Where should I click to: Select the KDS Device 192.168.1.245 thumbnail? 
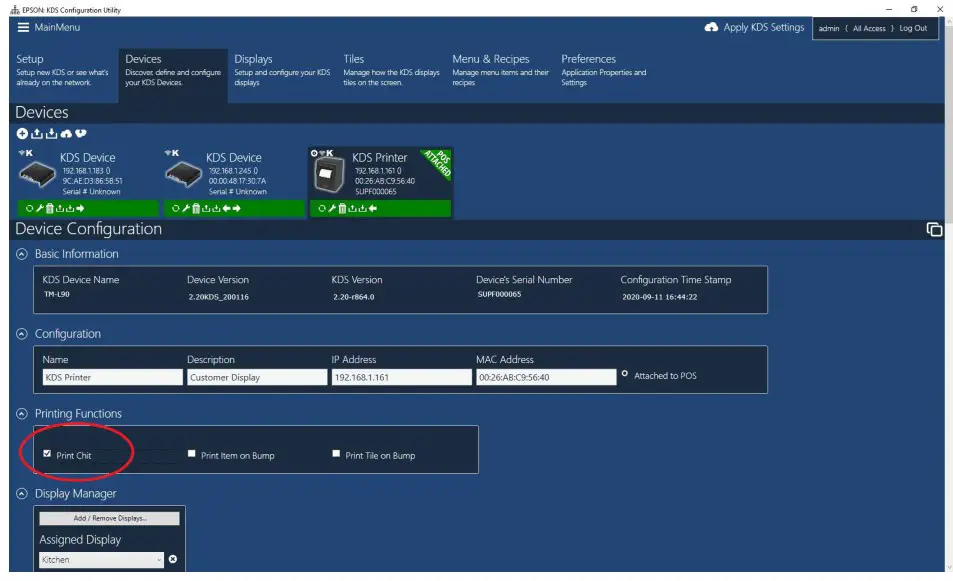(x=183, y=174)
